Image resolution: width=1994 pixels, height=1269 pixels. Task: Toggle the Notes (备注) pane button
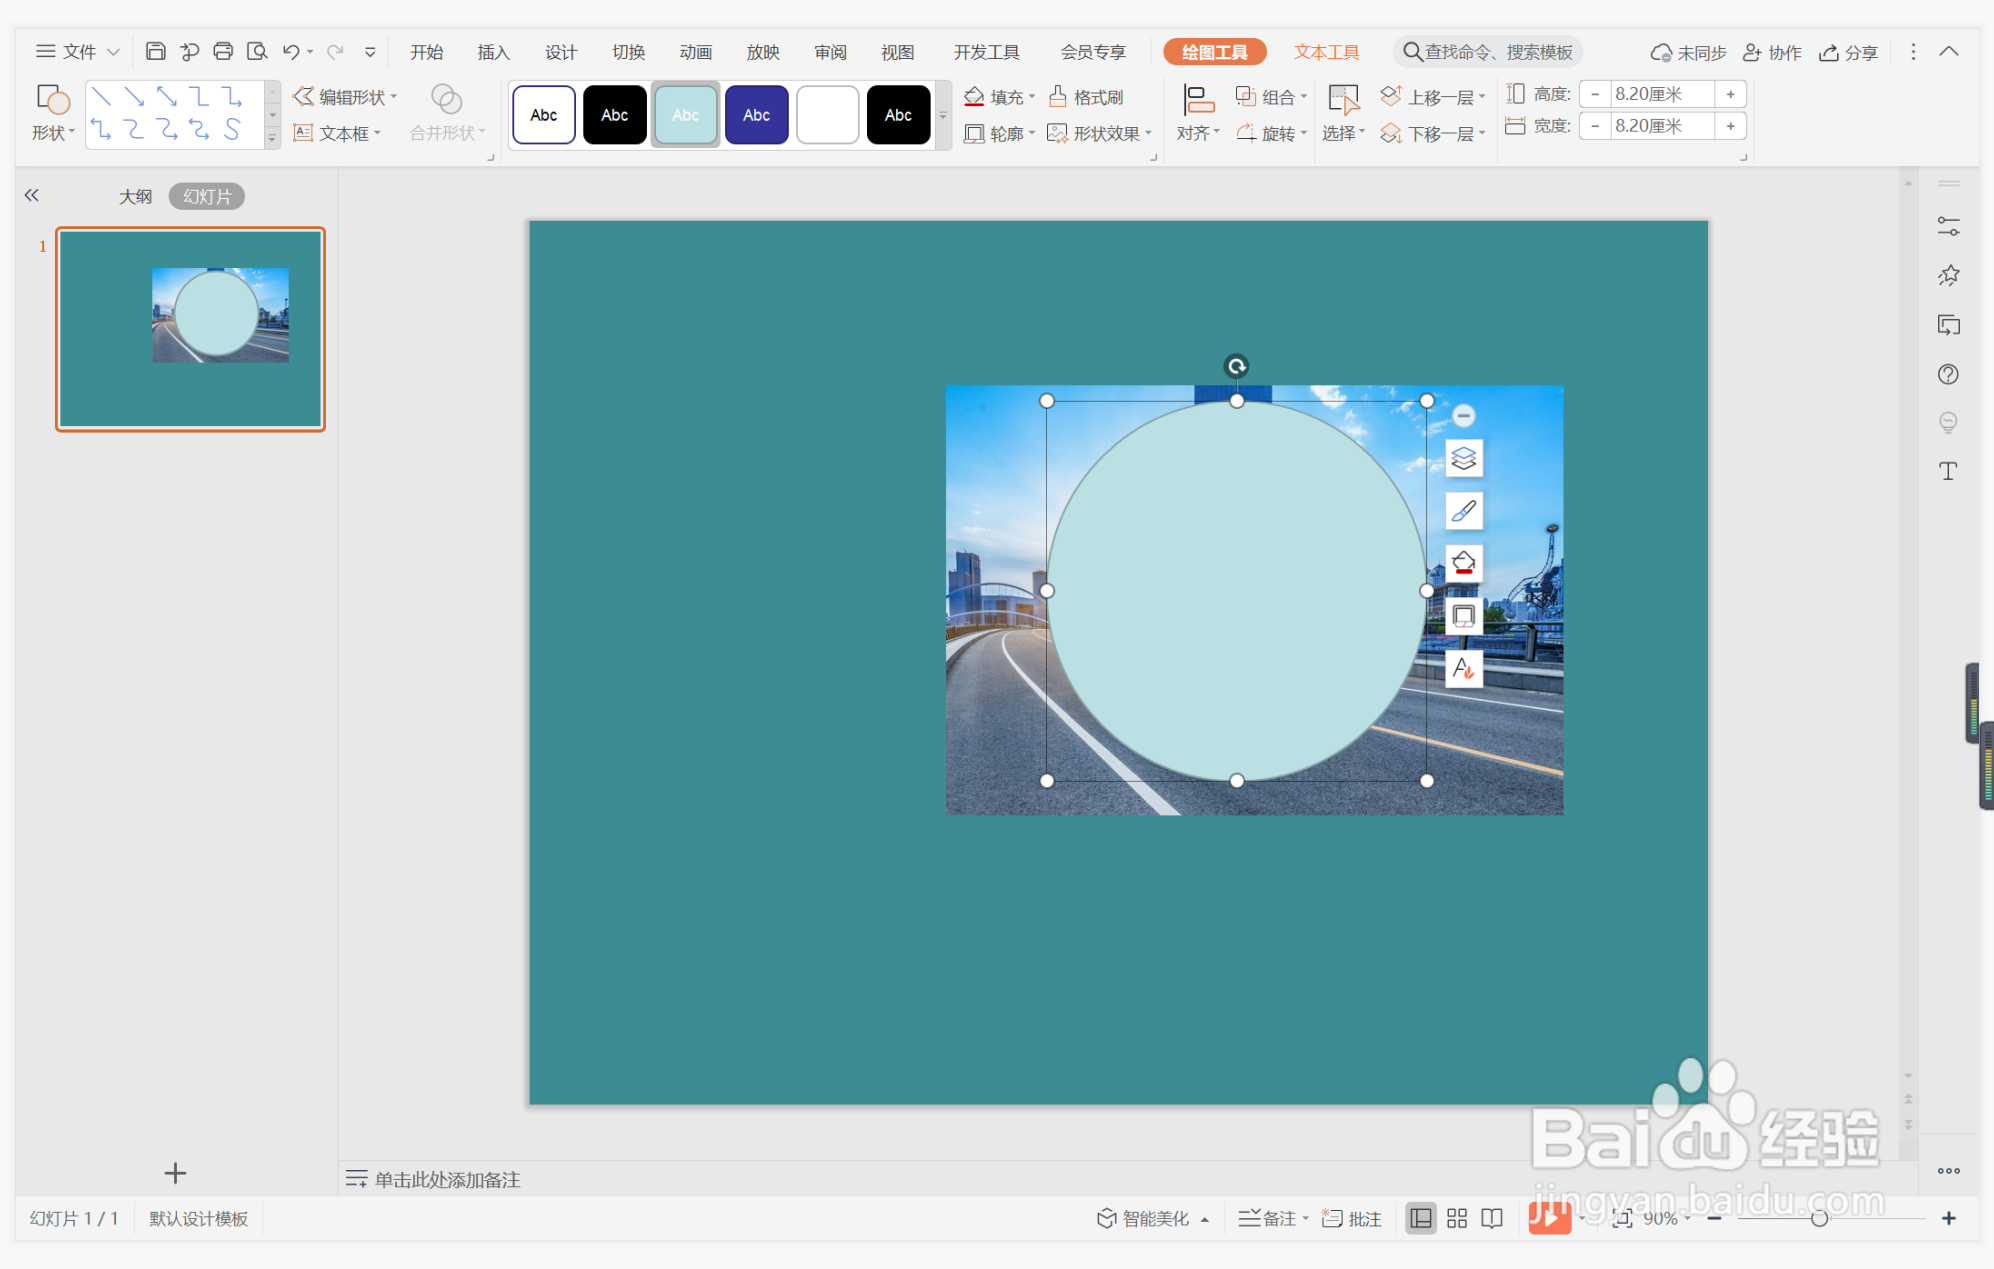pos(1270,1218)
